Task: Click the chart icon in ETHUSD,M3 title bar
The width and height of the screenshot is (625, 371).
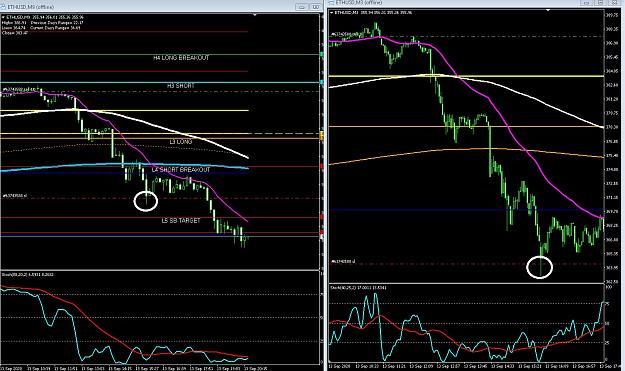Action: (332, 2)
